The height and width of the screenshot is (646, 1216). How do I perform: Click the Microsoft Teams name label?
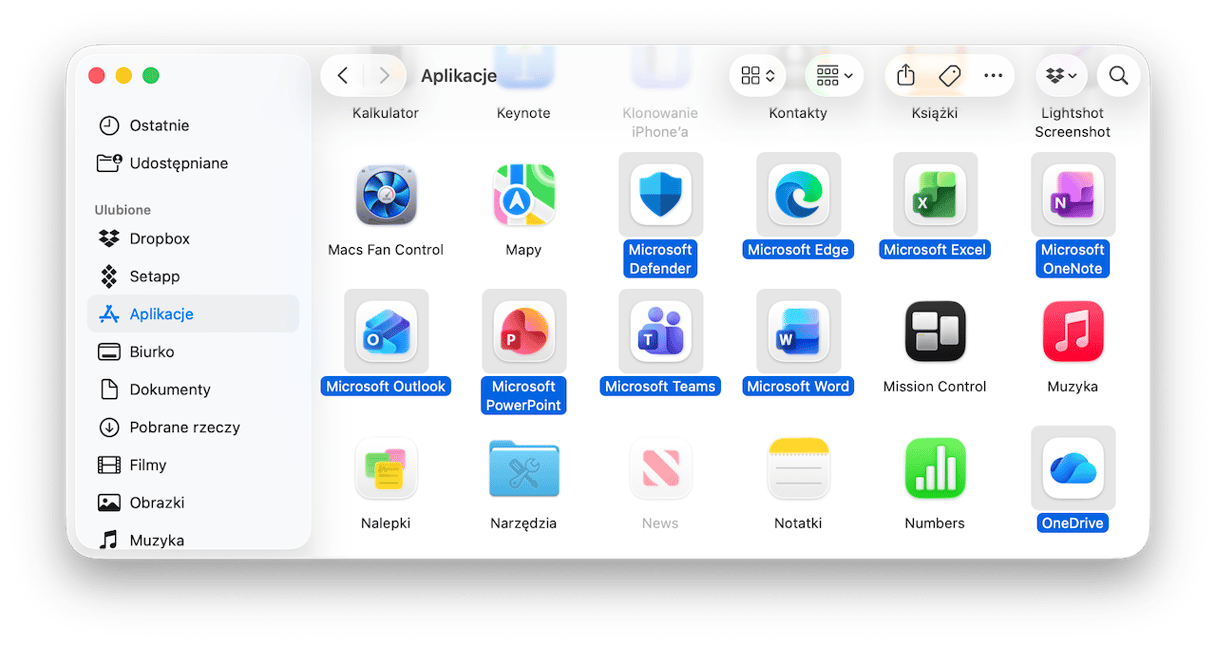(661, 387)
